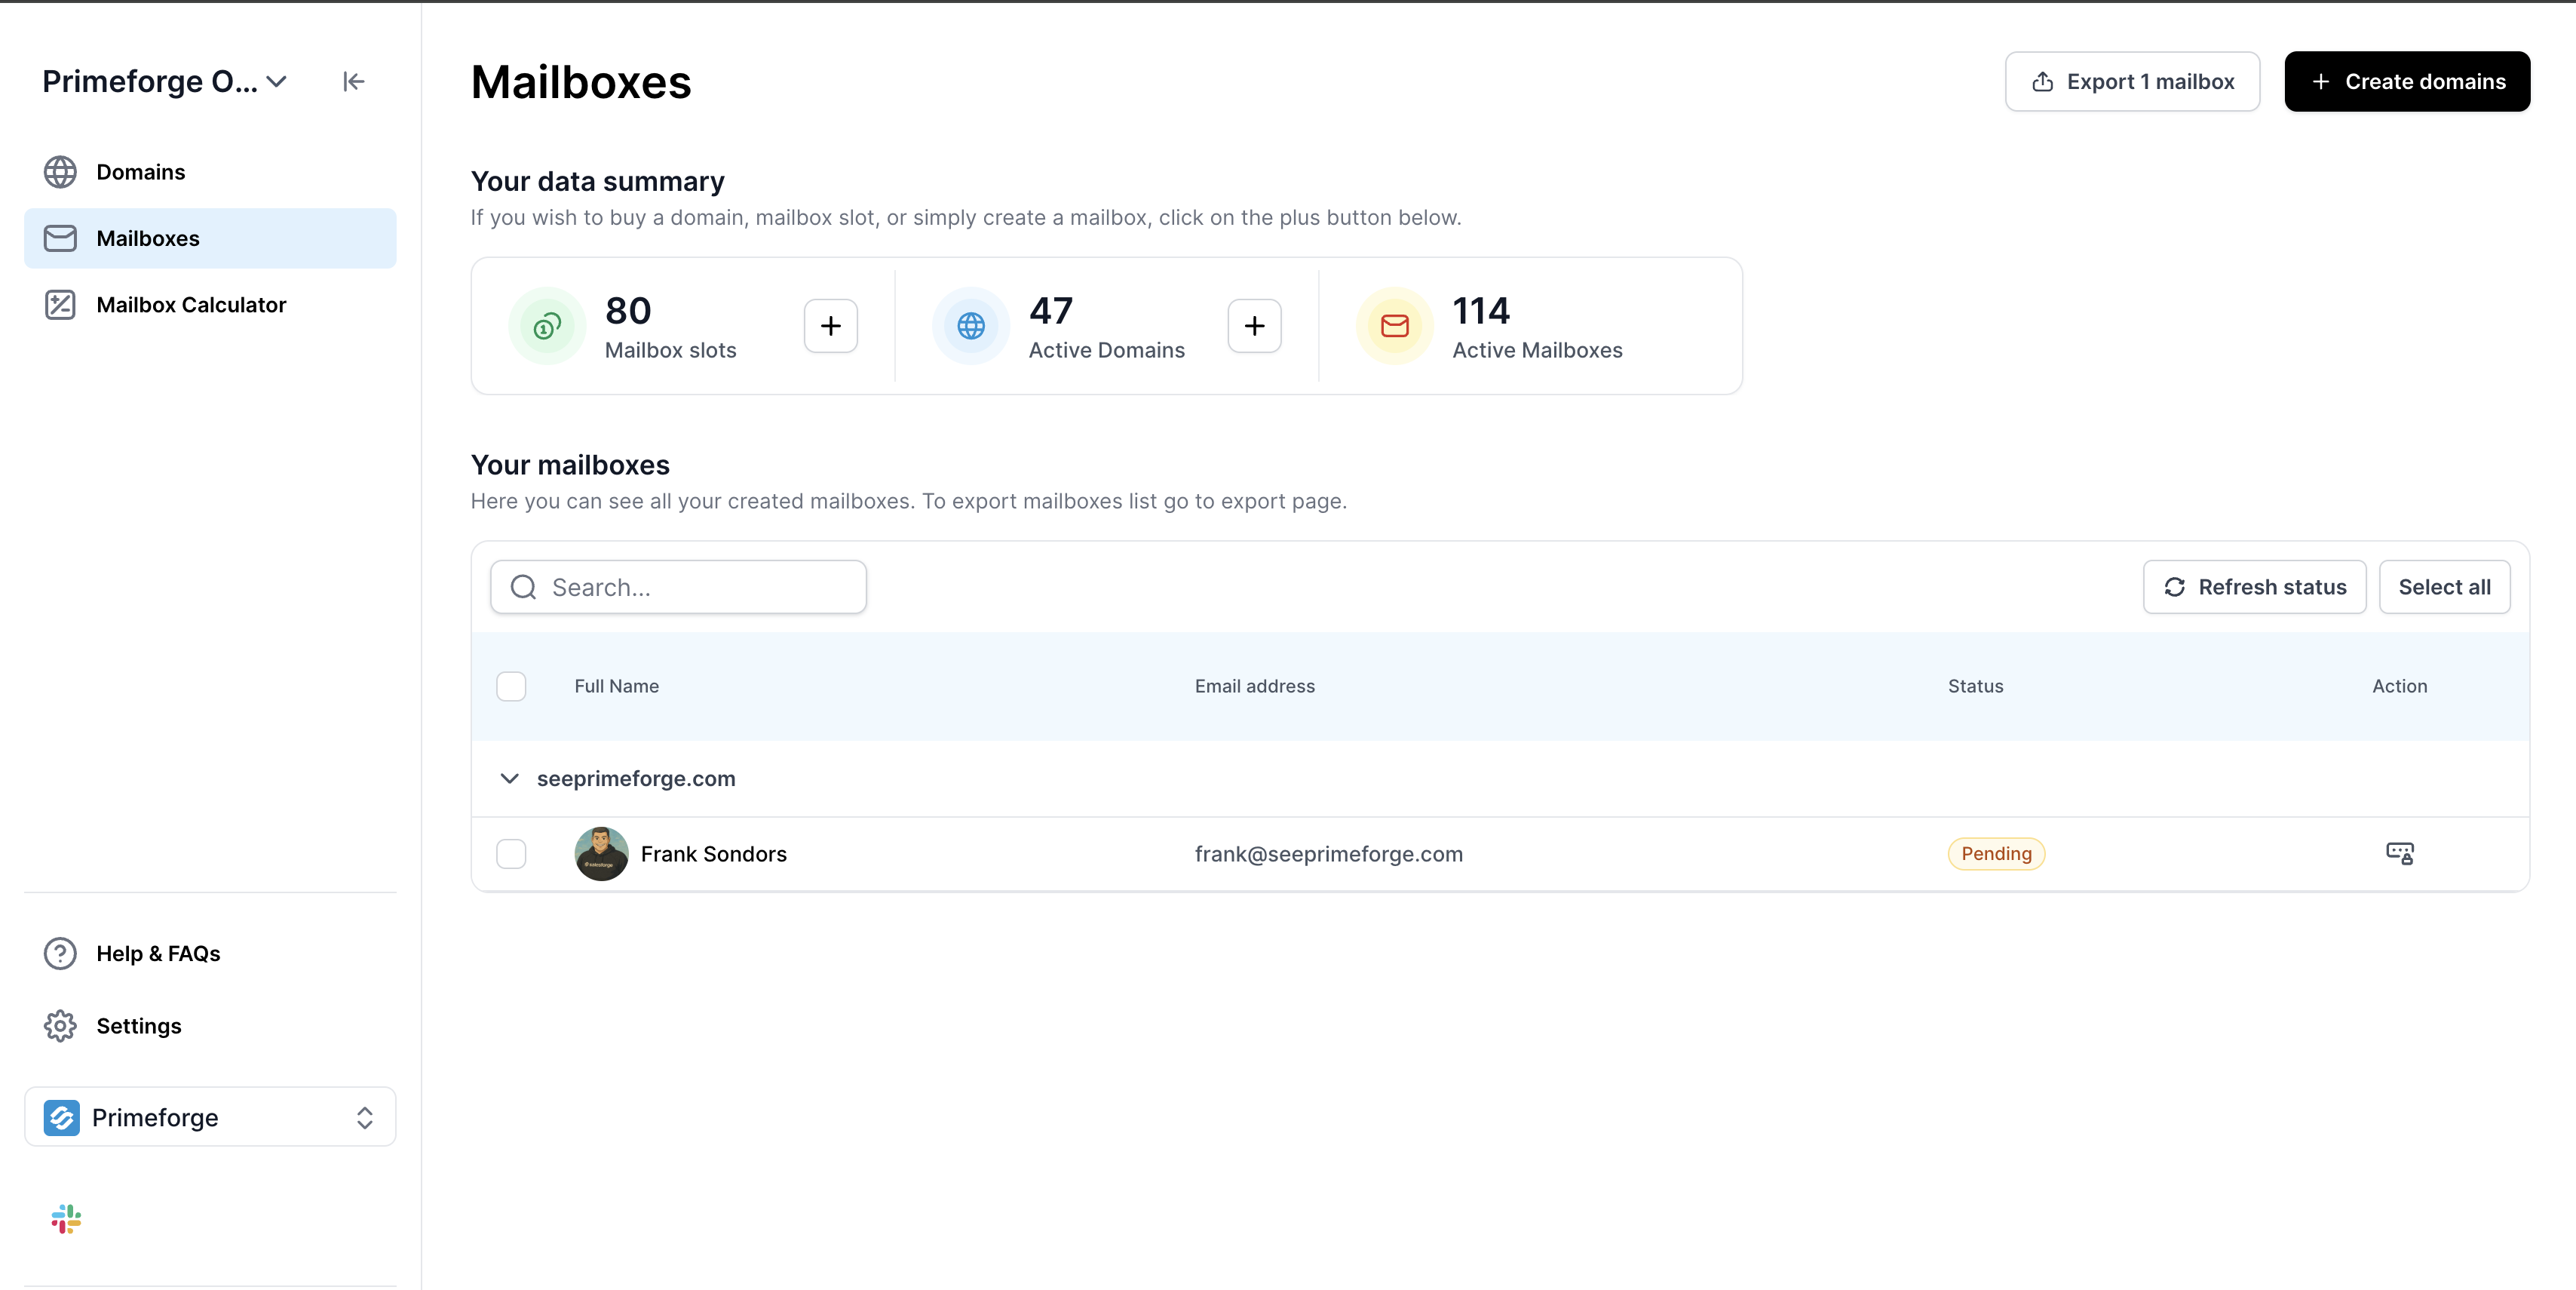Open the Primeforge product switcher
The width and height of the screenshot is (2576, 1290).
[210, 1117]
